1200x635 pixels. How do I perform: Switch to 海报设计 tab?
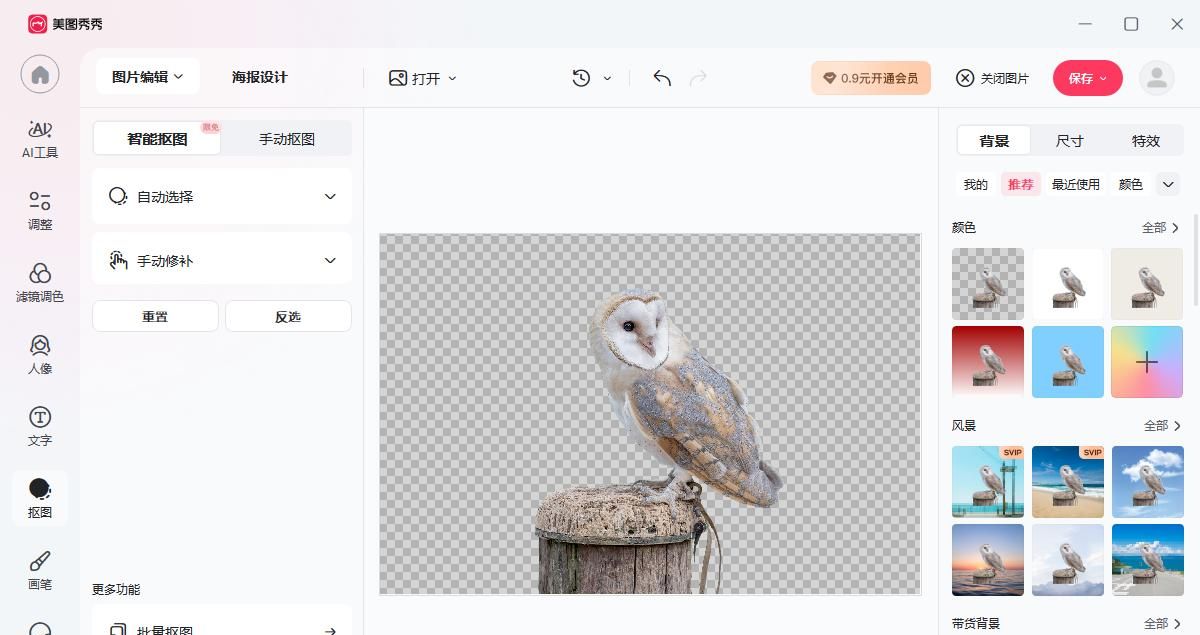click(260, 77)
